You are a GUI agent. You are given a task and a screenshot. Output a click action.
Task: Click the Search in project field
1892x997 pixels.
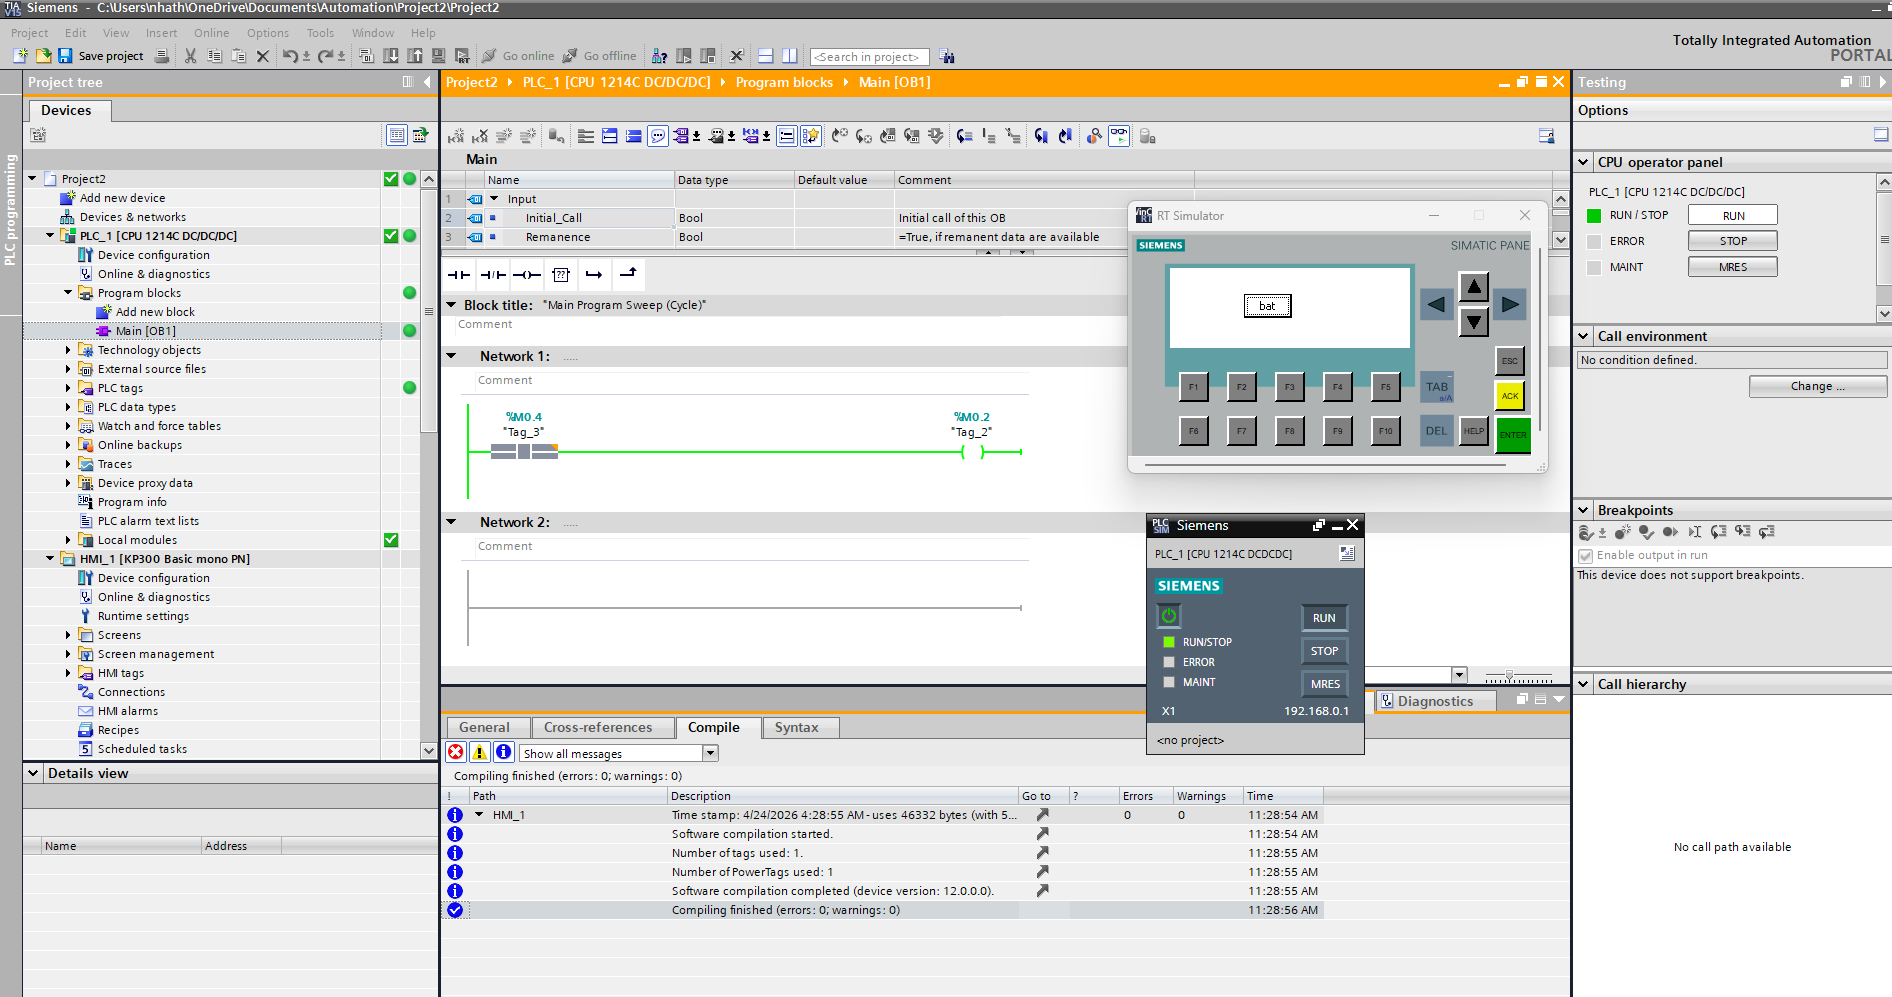868,57
